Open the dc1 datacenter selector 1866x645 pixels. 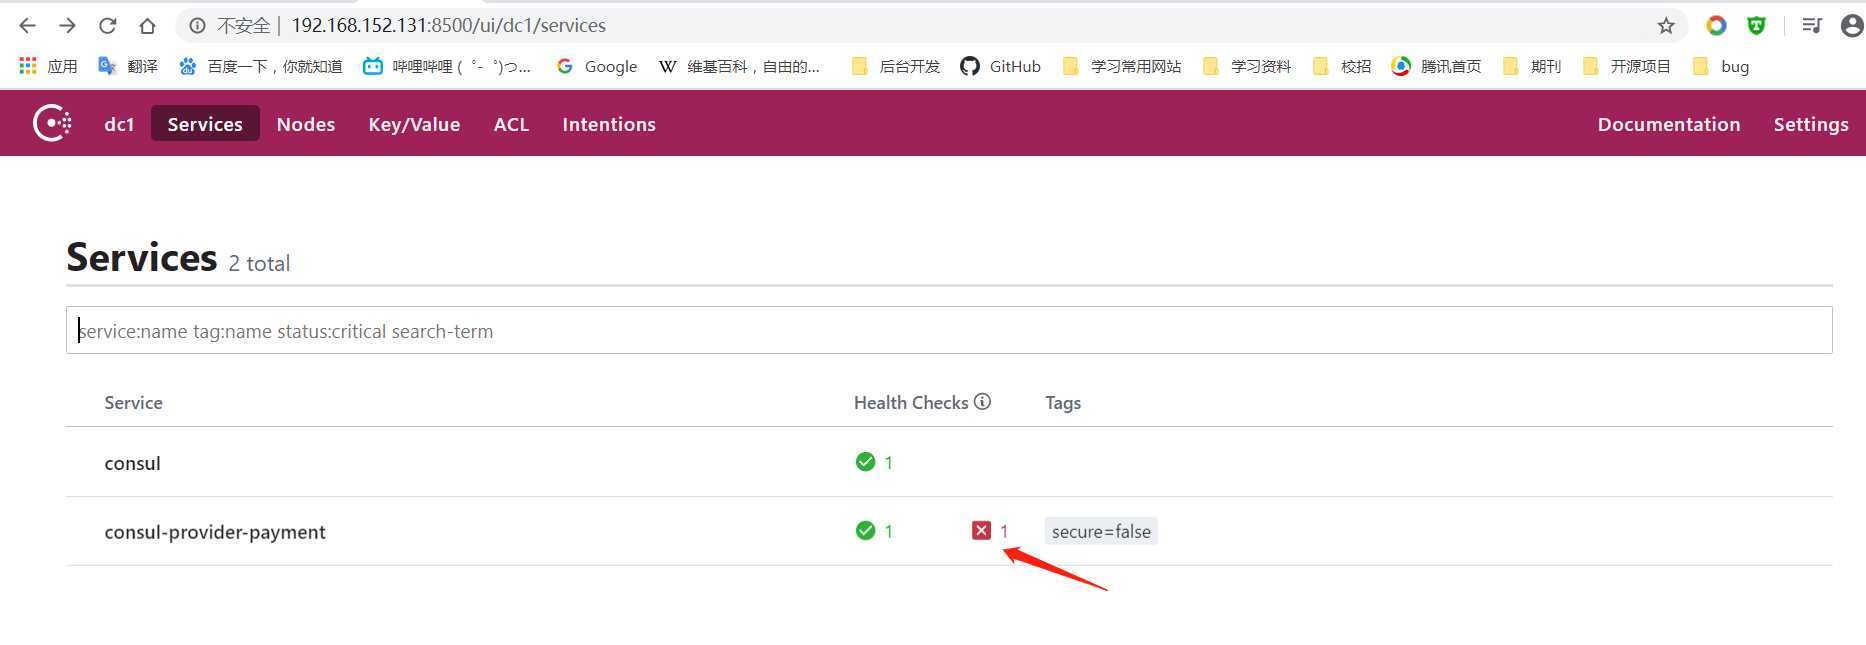point(119,124)
